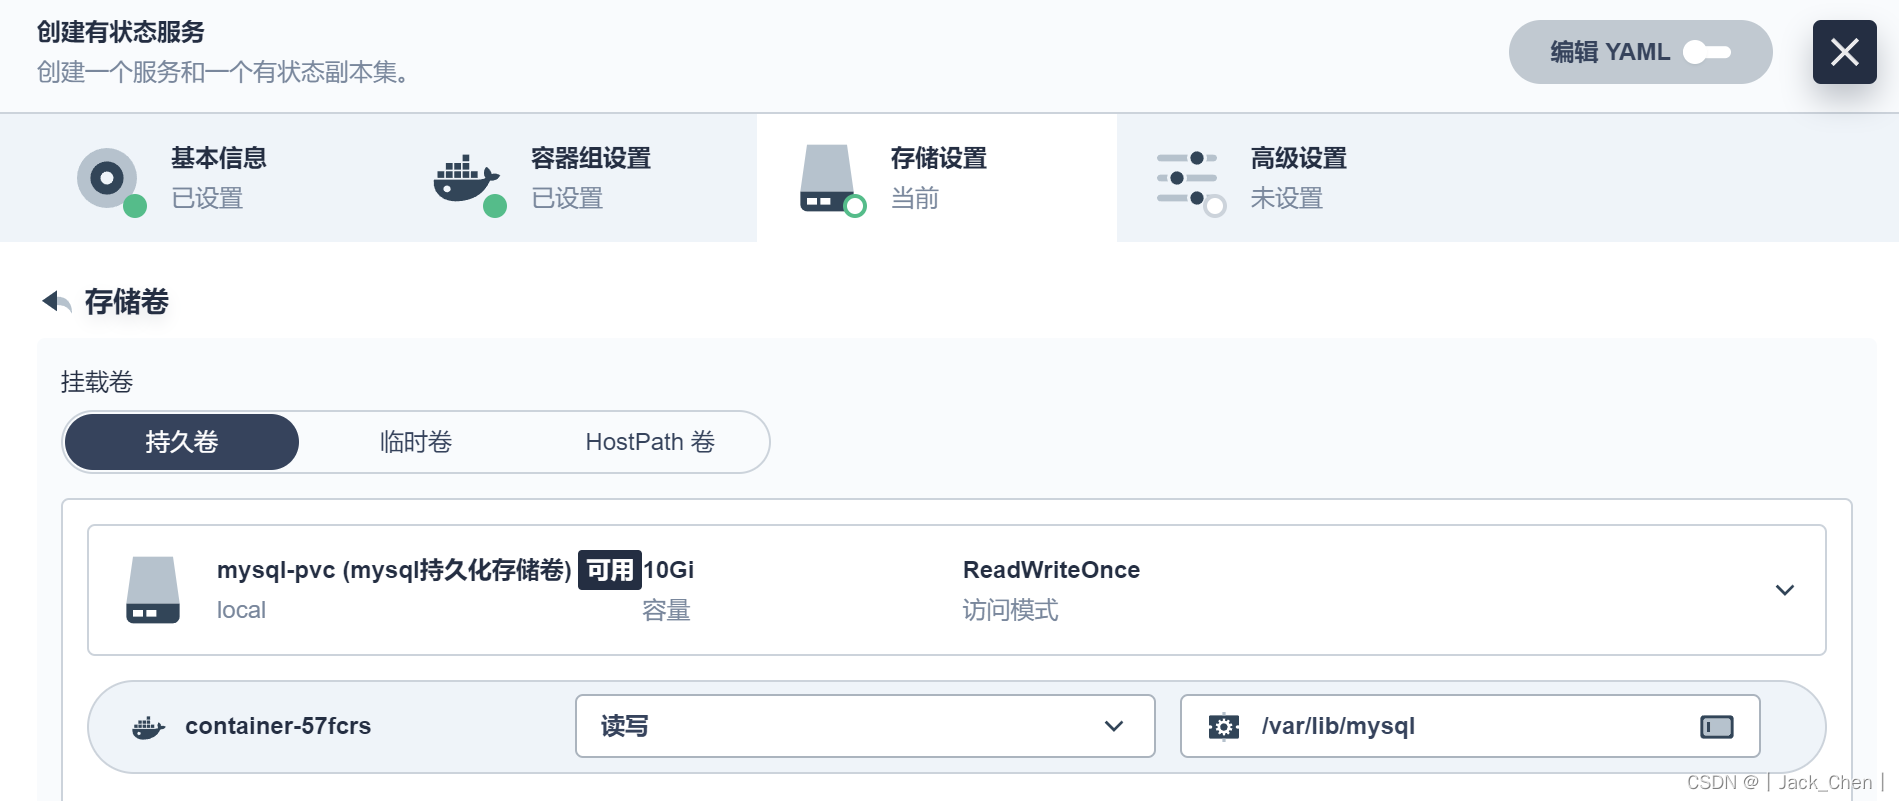Click the mysql-pvc (mysql持久化存储卷) name

point(394,570)
